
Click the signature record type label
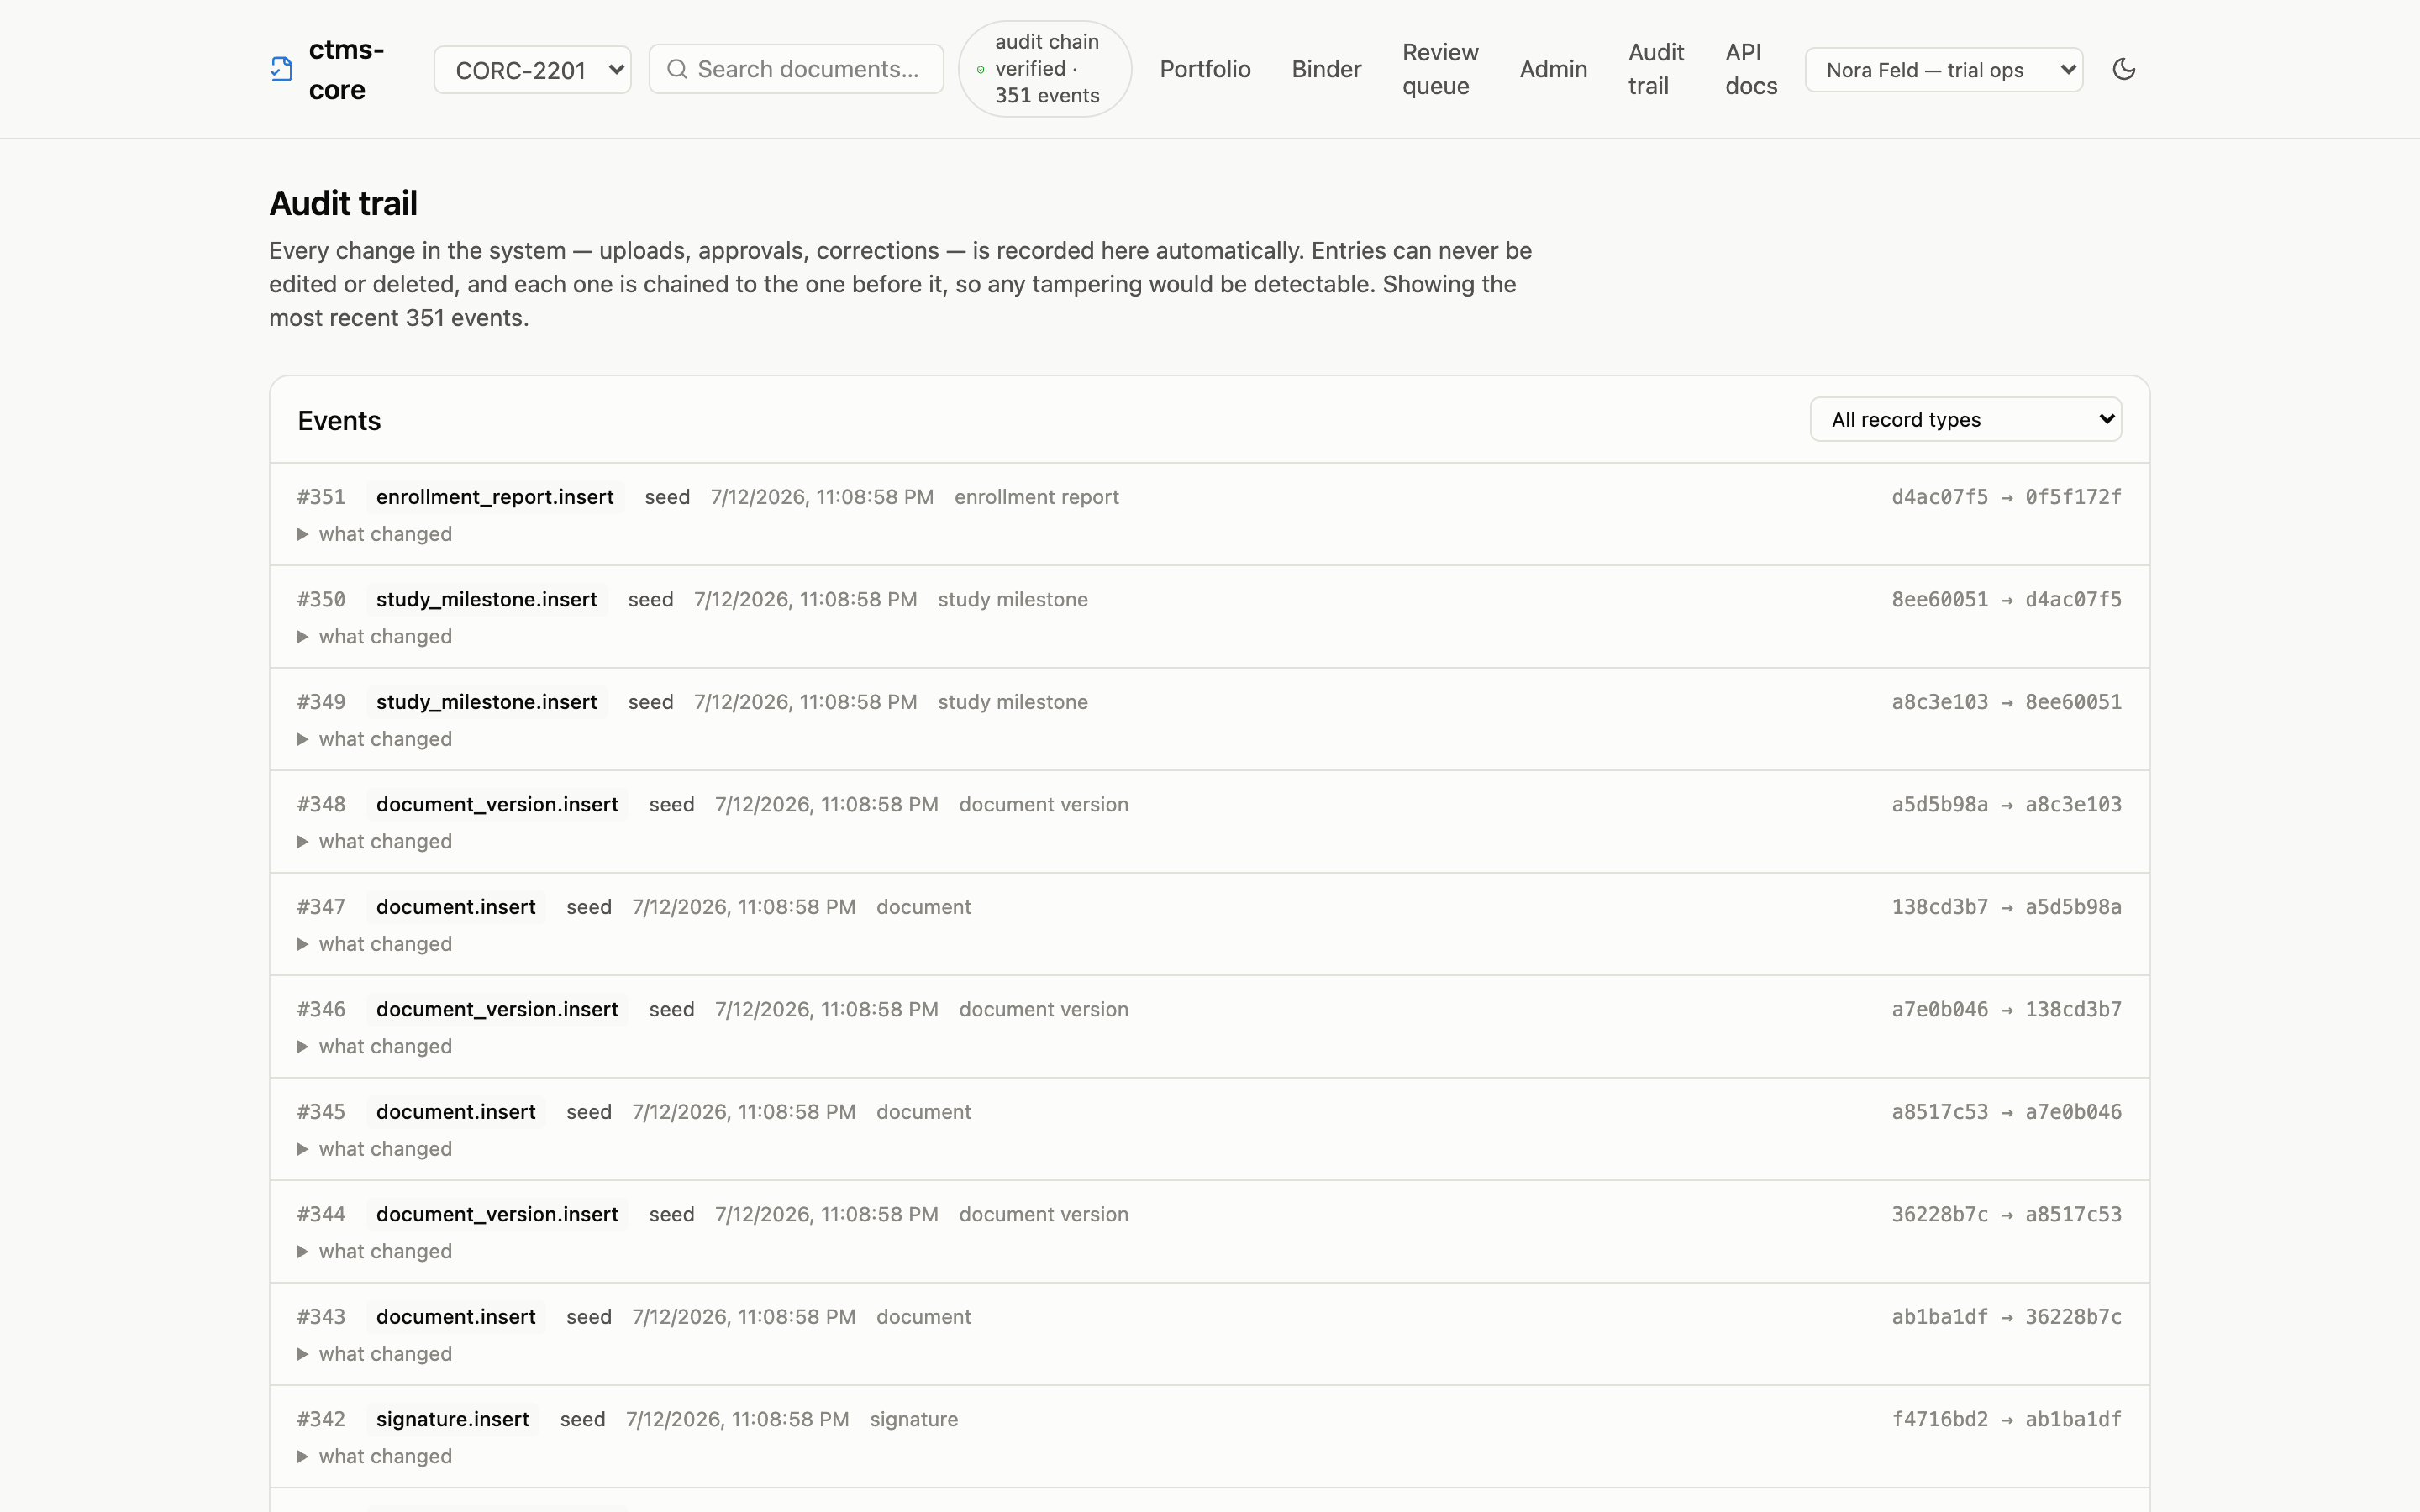(x=914, y=1420)
